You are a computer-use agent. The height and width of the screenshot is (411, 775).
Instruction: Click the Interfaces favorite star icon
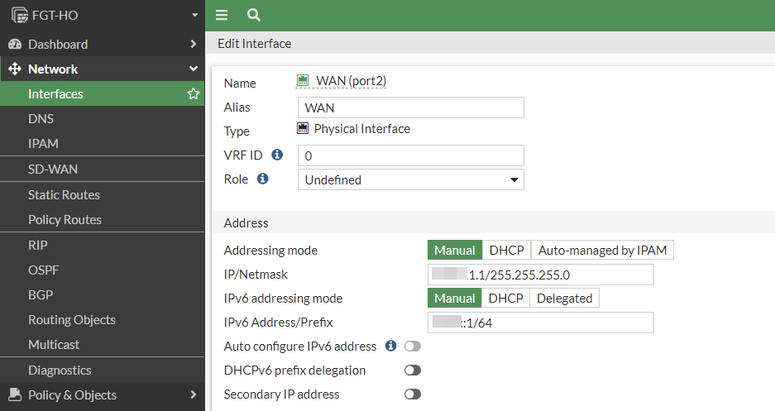point(193,94)
